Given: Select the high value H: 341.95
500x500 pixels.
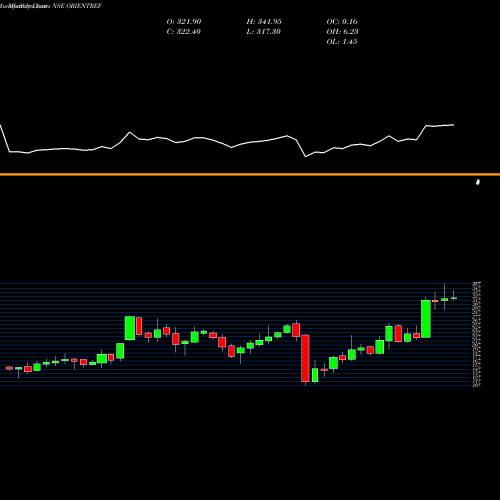Looking at the screenshot, I should tap(264, 22).
